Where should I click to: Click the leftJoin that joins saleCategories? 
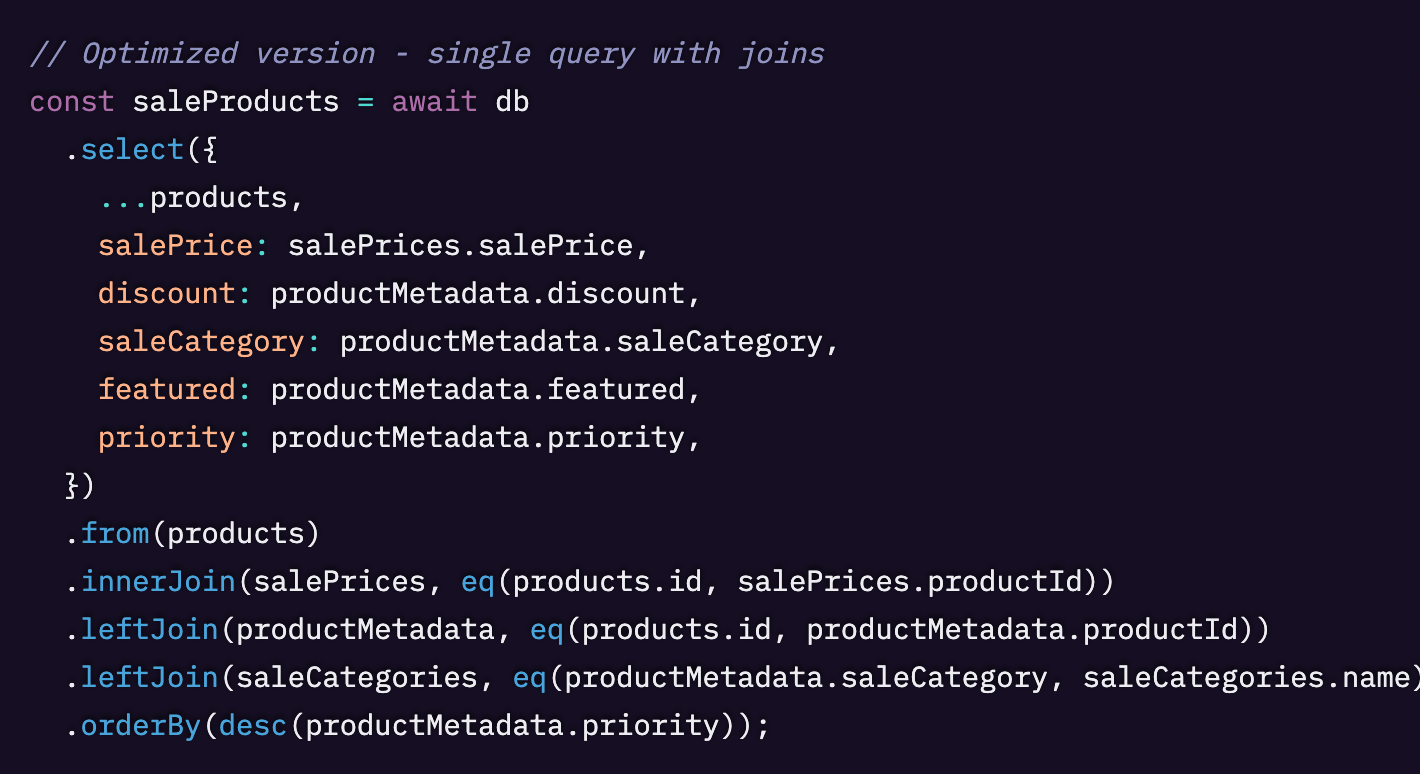coord(149,677)
